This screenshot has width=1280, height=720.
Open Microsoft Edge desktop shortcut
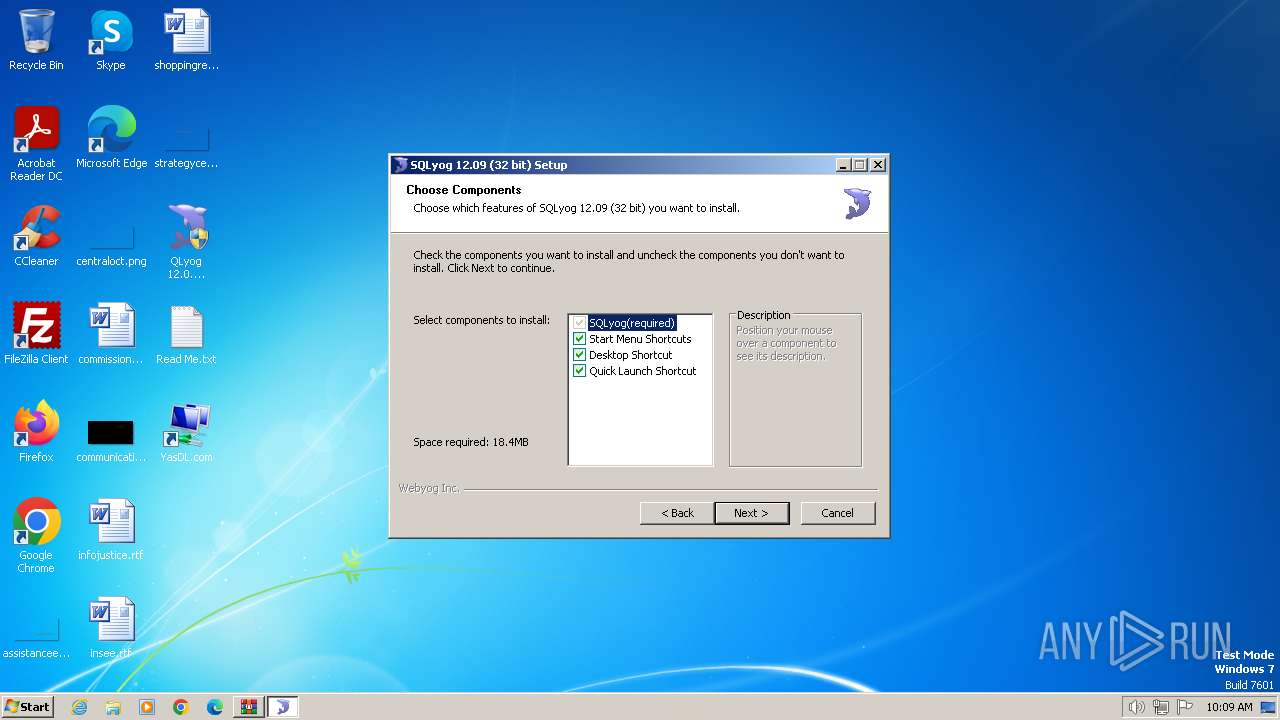click(111, 138)
